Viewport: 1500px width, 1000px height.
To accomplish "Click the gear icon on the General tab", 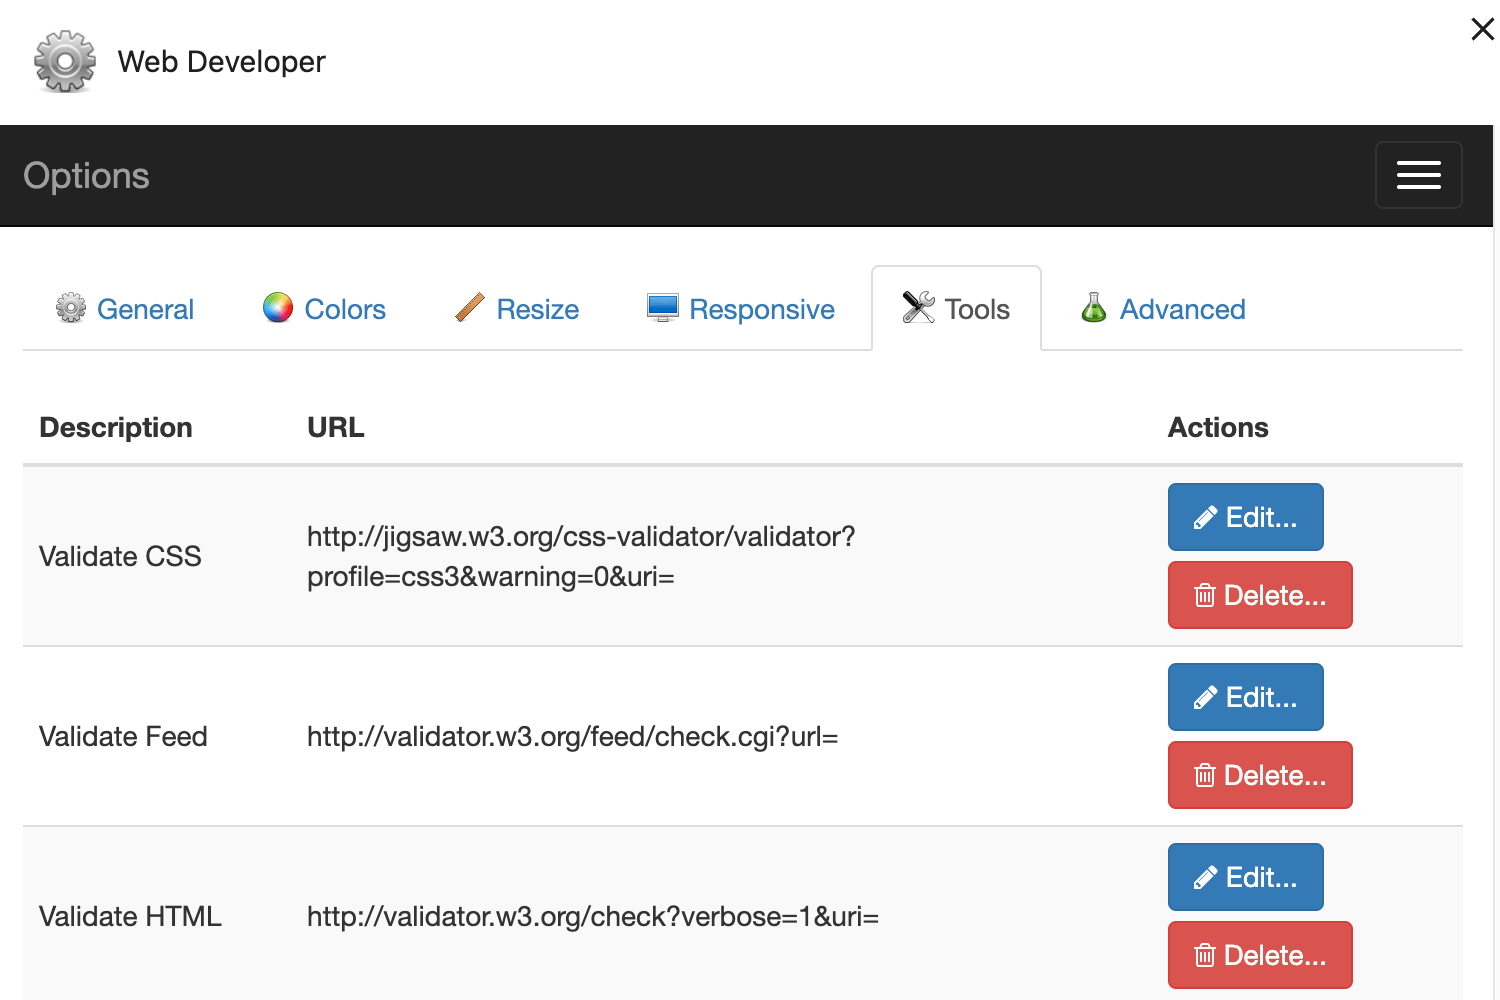I will pyautogui.click(x=70, y=309).
